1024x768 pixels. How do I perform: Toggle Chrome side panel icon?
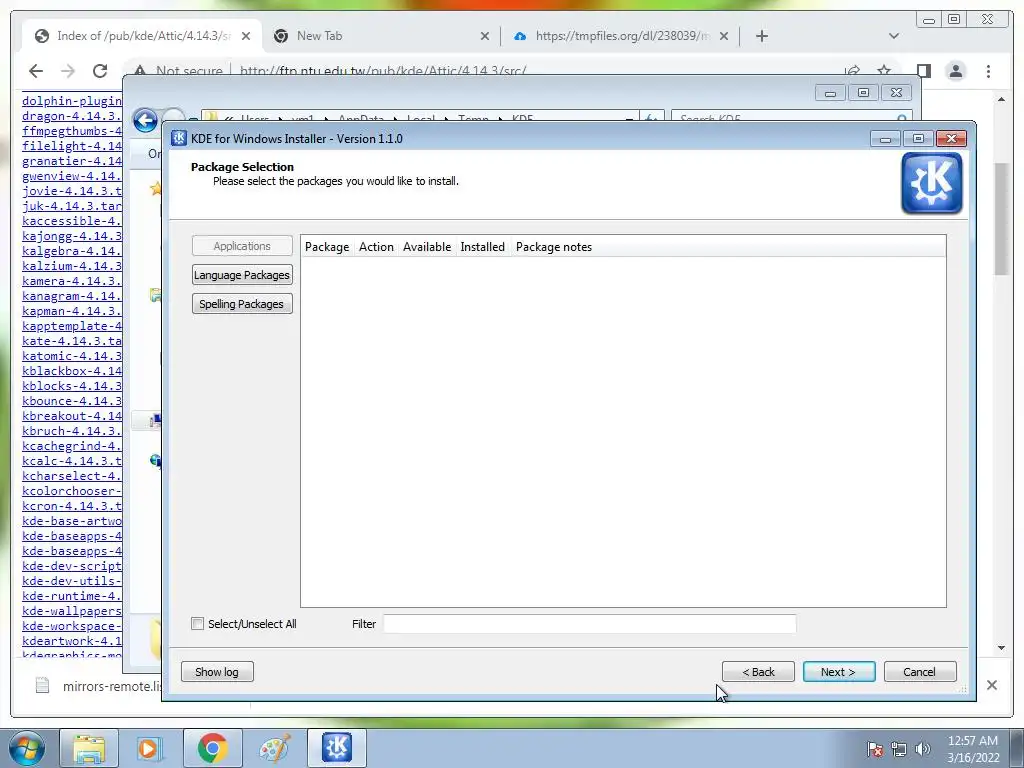pos(923,71)
